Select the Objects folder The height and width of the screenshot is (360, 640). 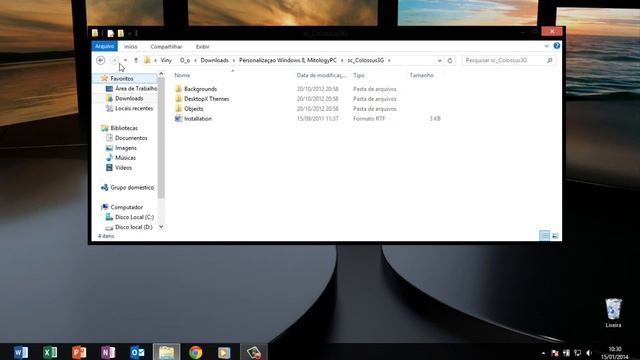pos(193,109)
